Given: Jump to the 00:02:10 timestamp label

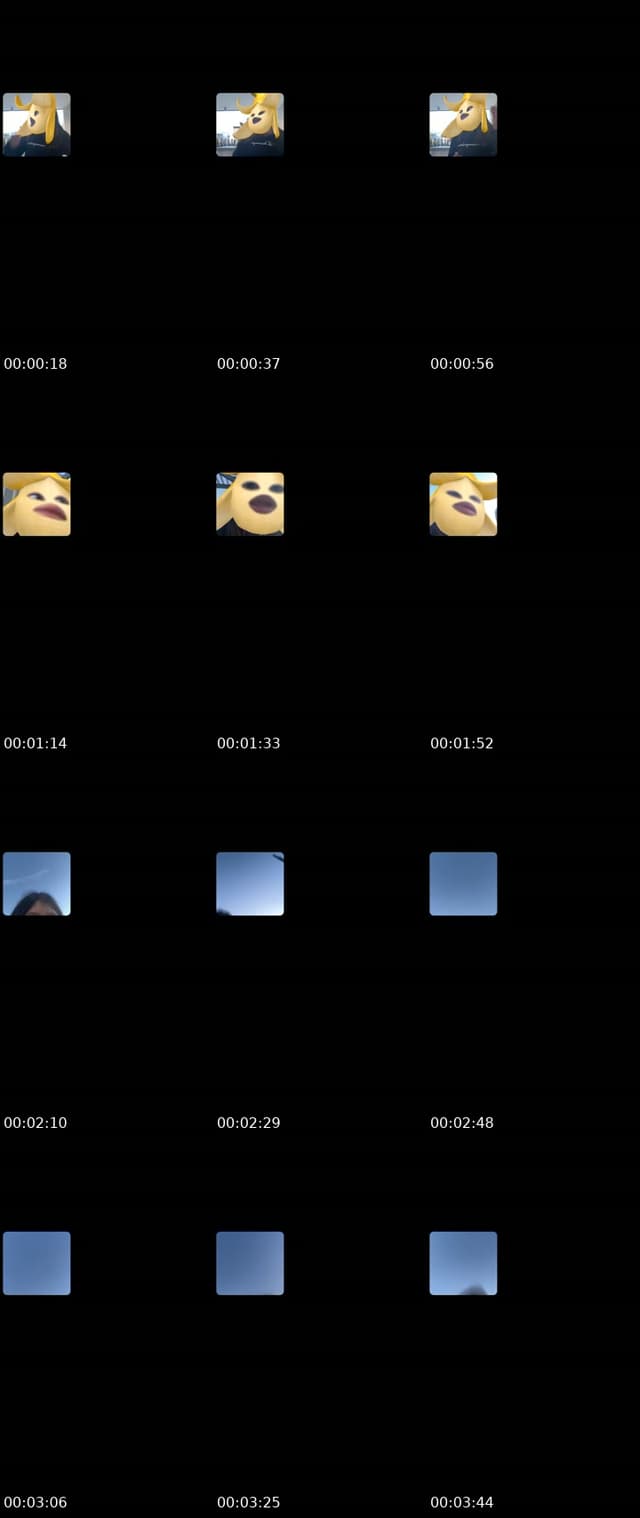Looking at the screenshot, I should point(36,1123).
